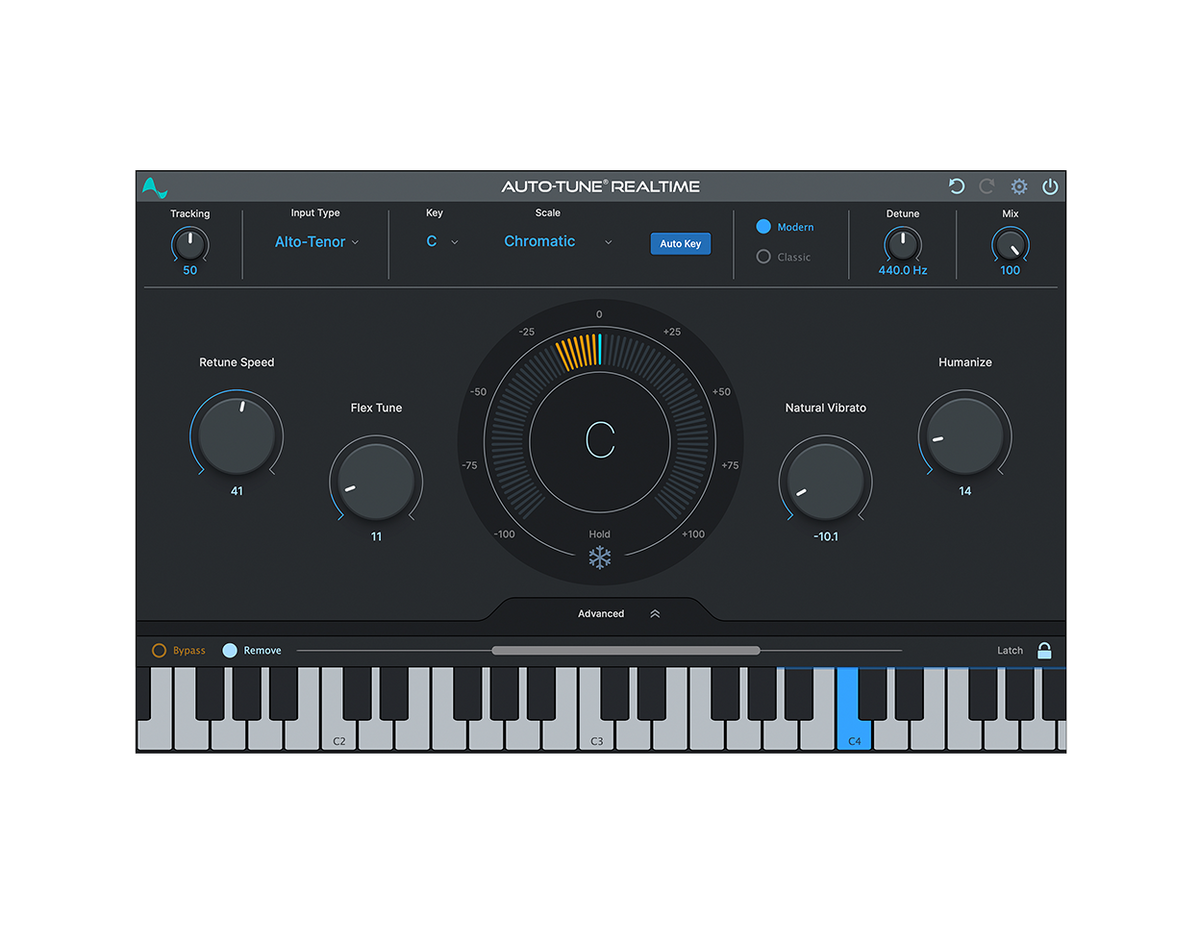
Task: Open the Key C dropdown
Action: coord(442,242)
